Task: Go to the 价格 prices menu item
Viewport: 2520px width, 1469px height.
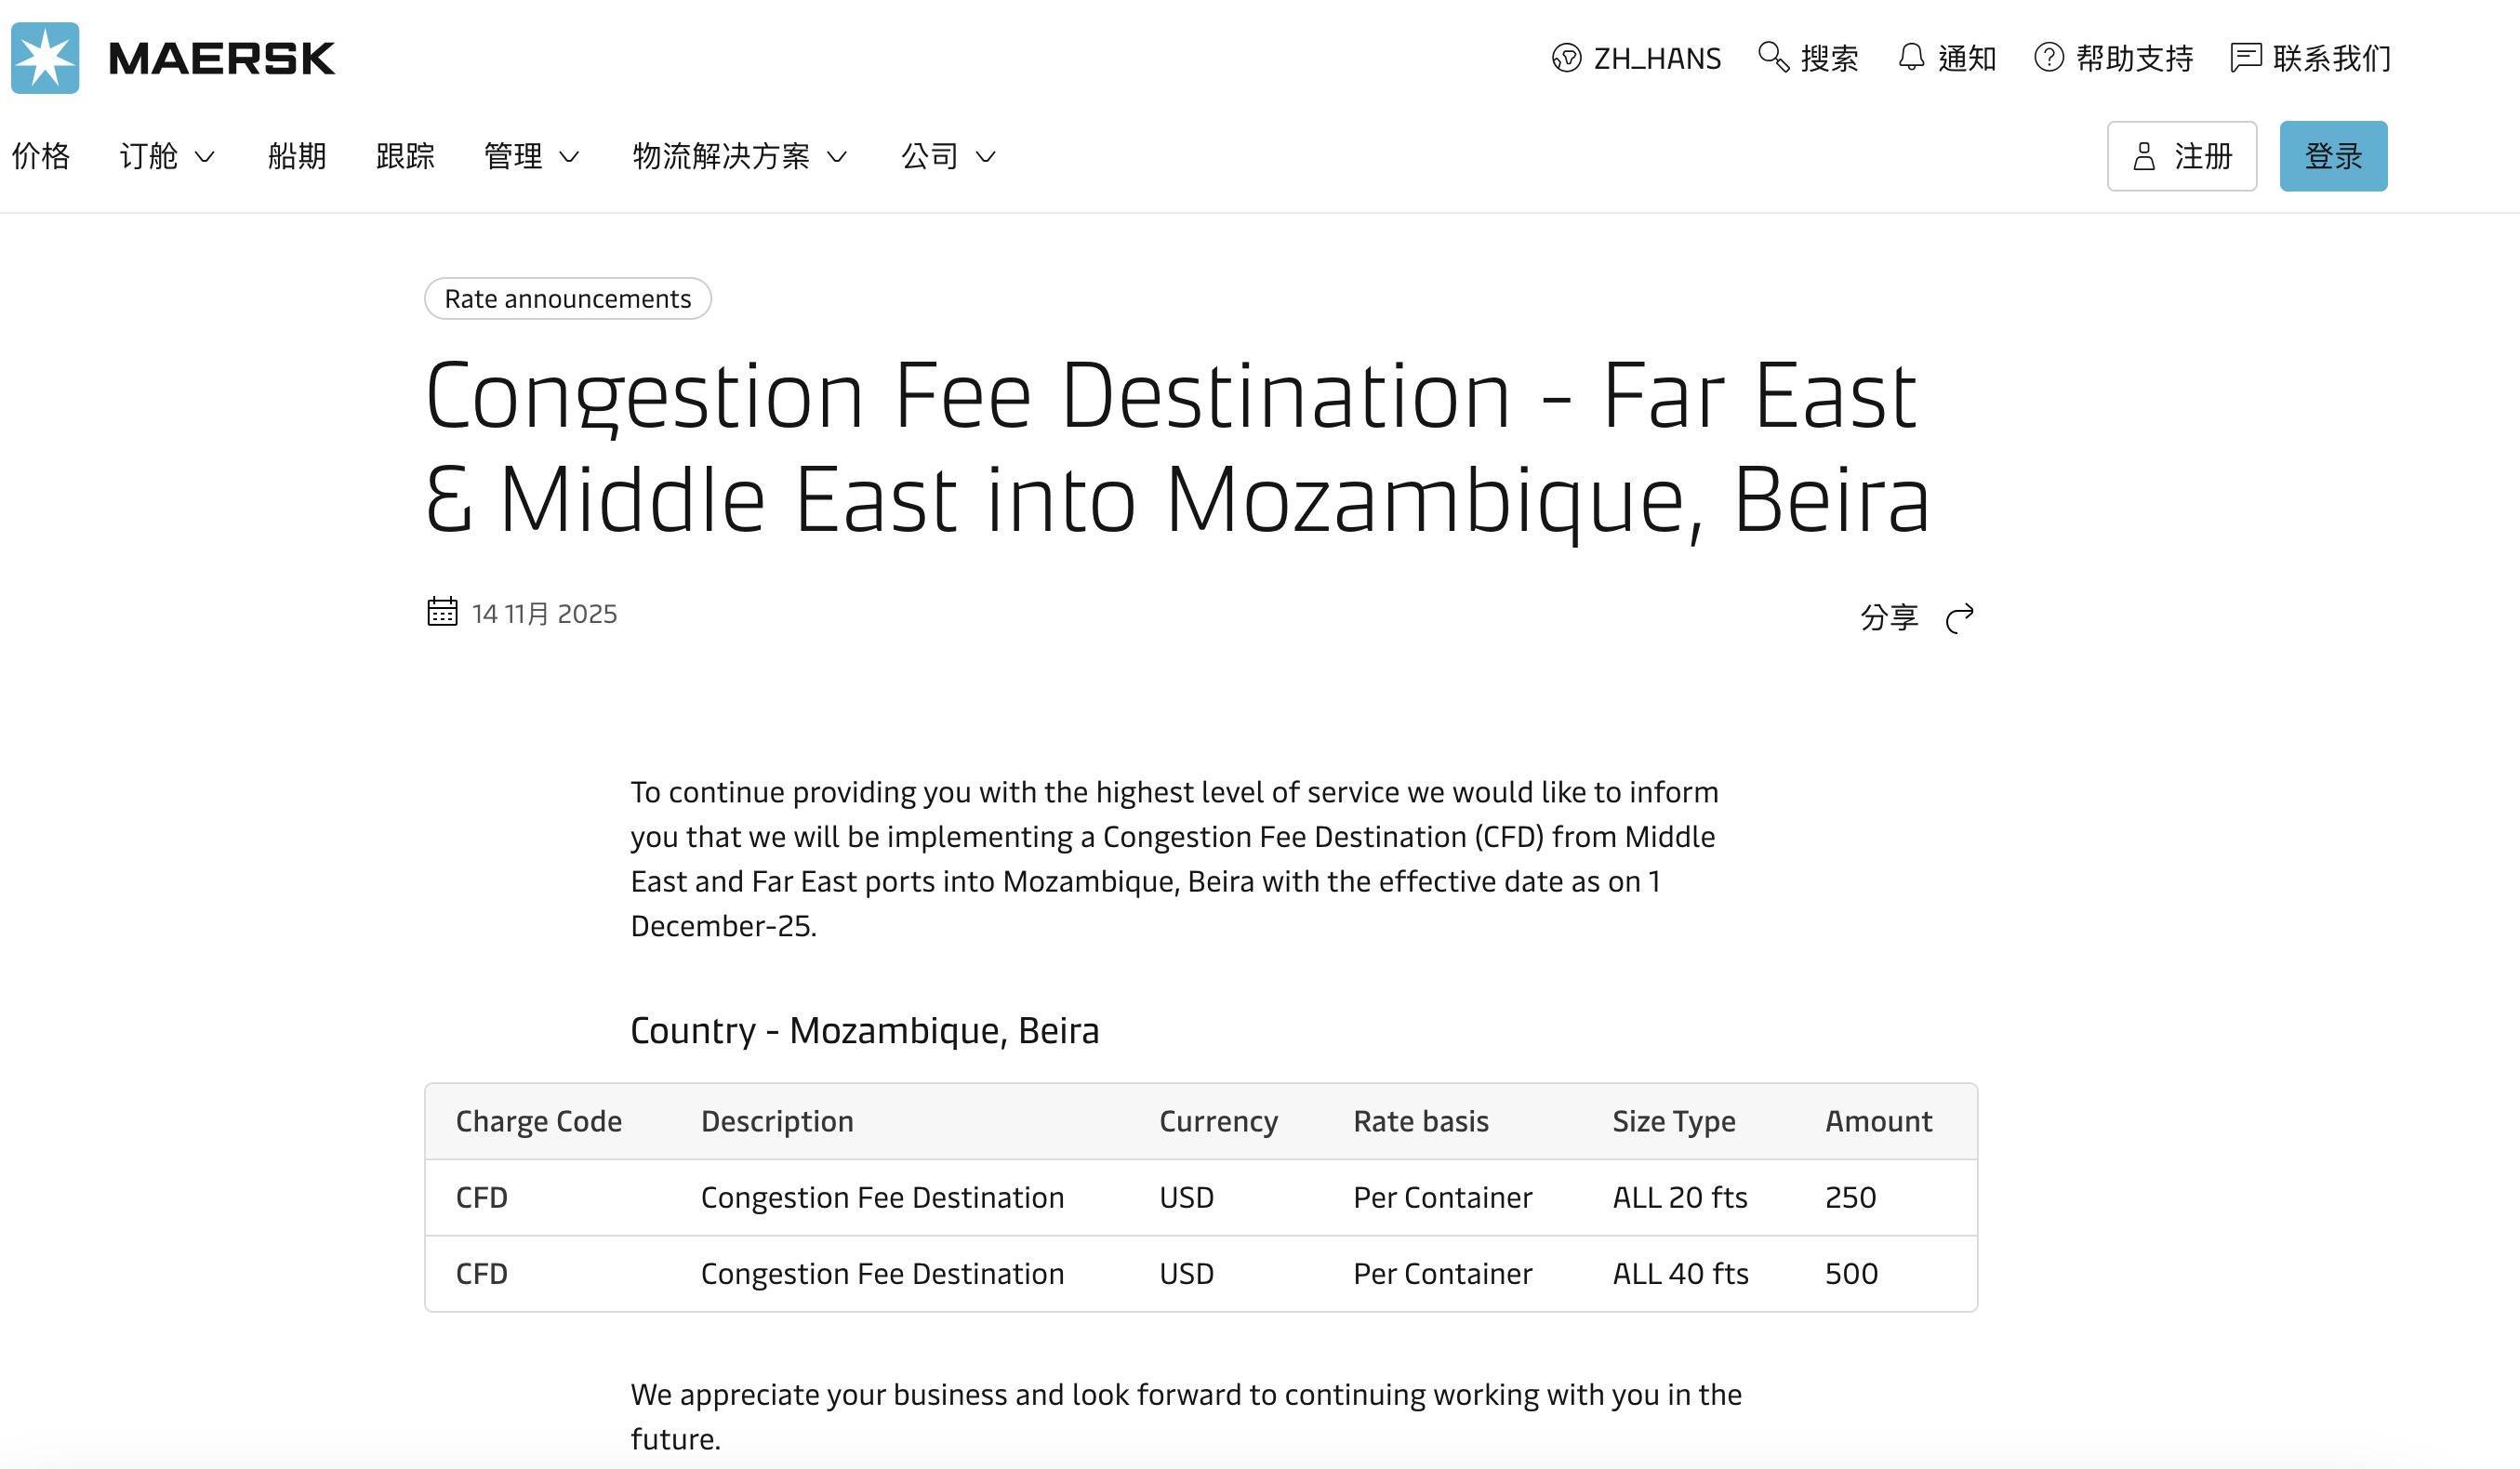Action: (41, 156)
